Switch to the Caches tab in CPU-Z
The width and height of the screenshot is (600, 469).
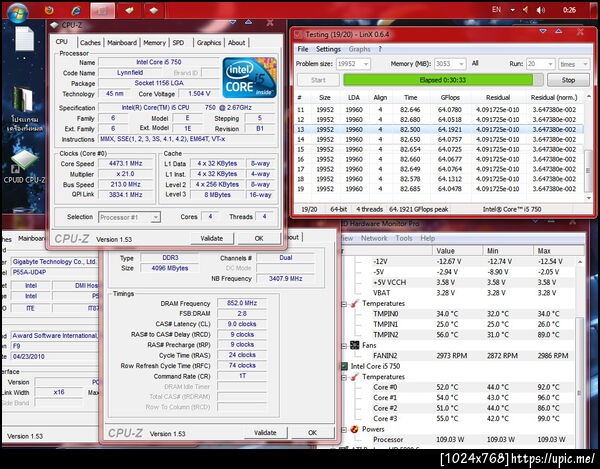tap(90, 43)
